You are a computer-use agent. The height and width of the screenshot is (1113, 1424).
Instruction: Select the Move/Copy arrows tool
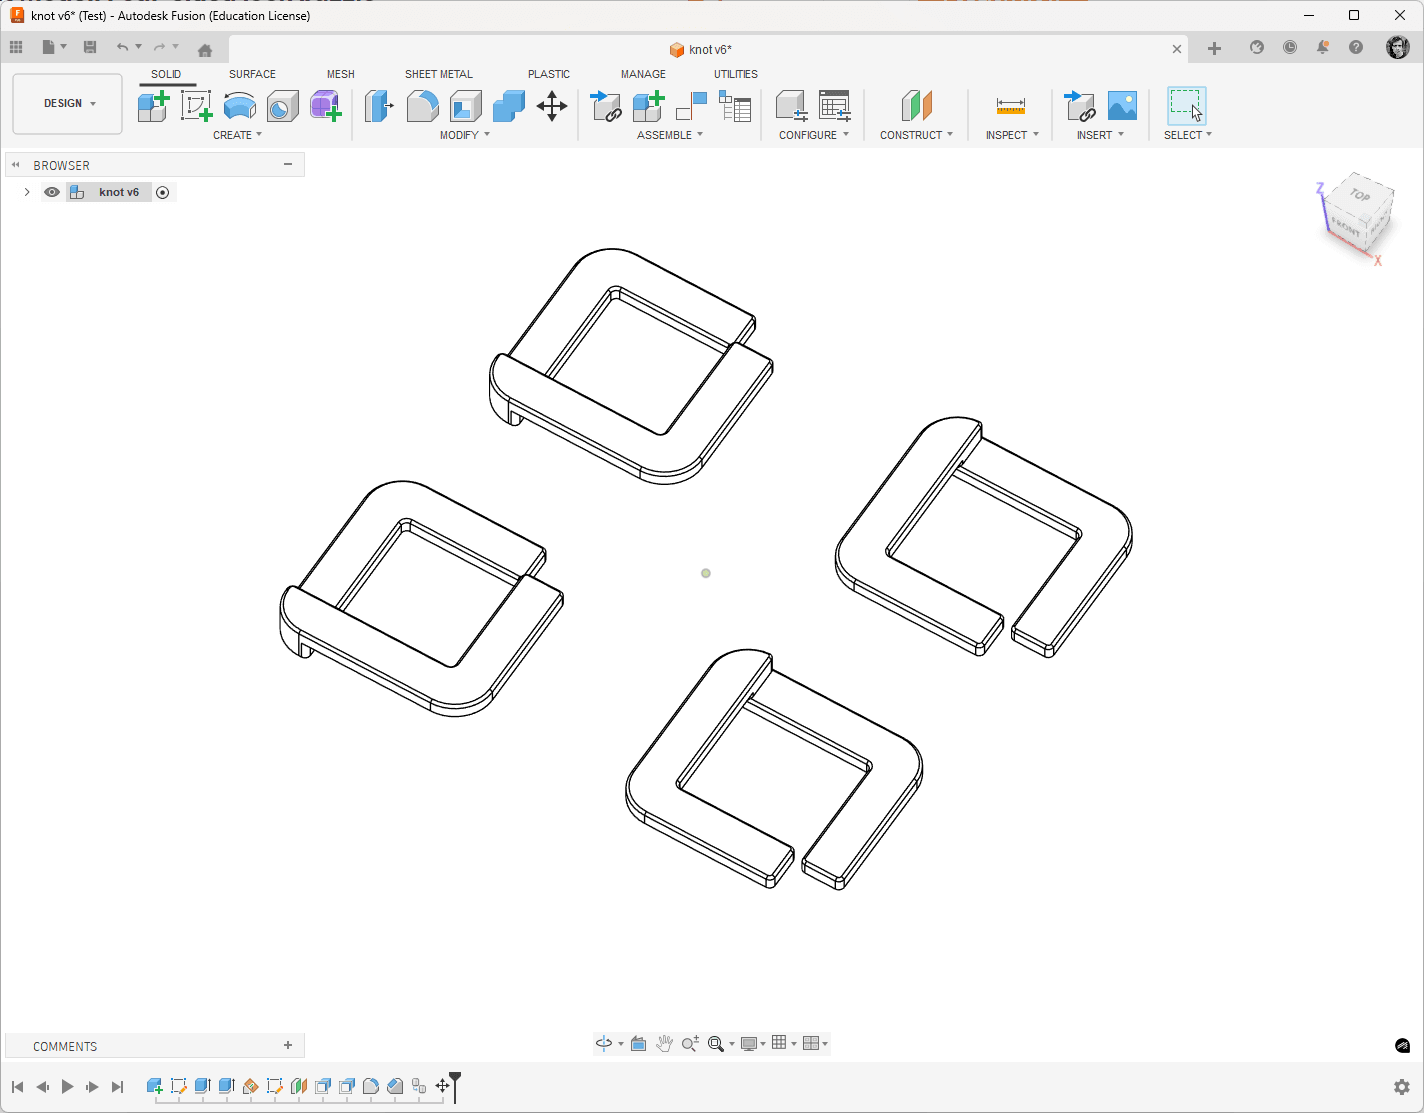coord(552,106)
